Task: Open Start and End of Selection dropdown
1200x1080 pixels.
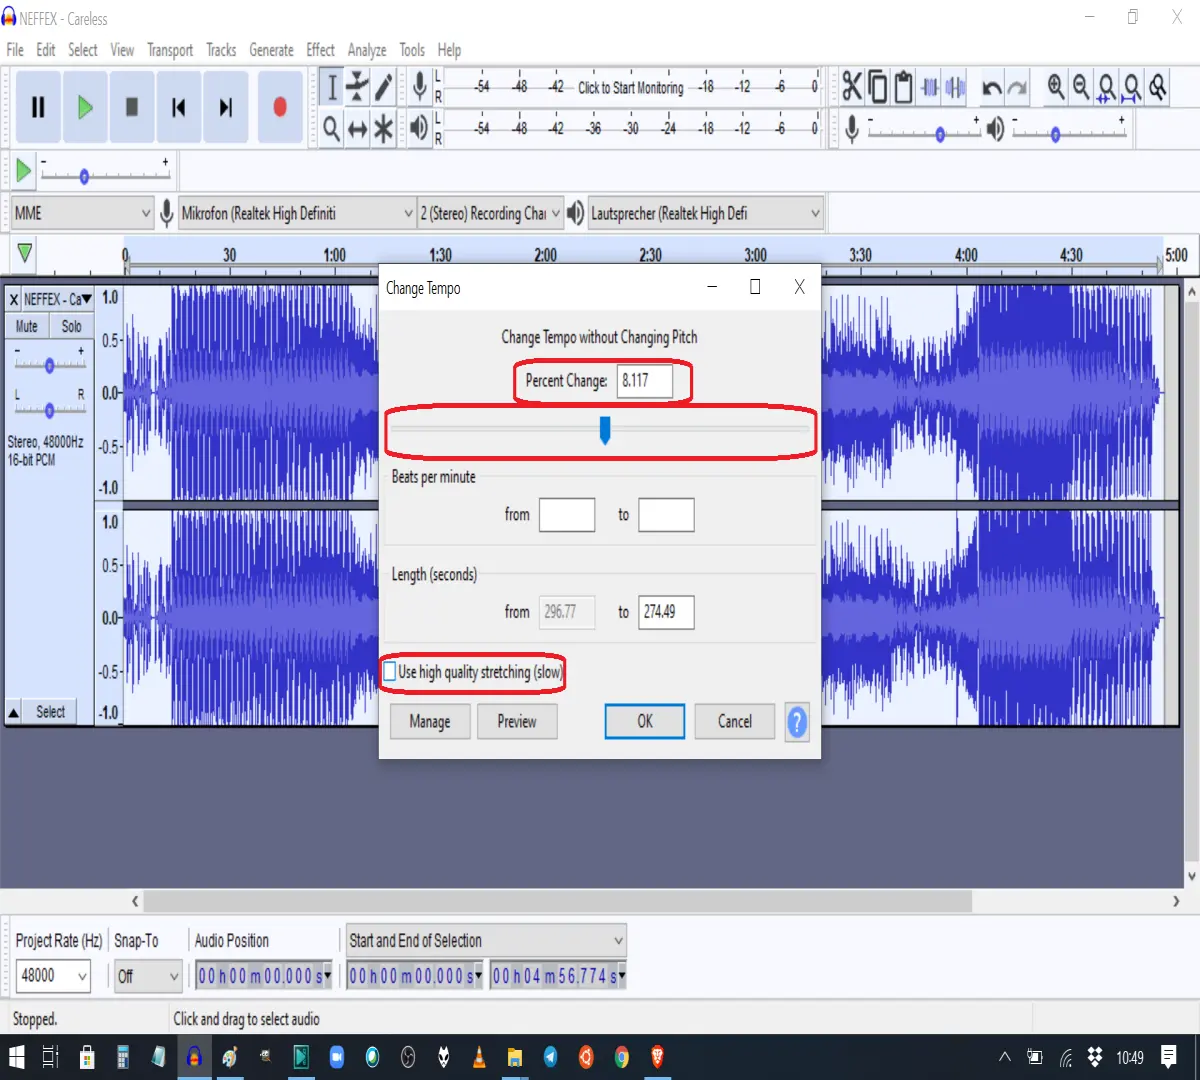Action: pyautogui.click(x=486, y=940)
